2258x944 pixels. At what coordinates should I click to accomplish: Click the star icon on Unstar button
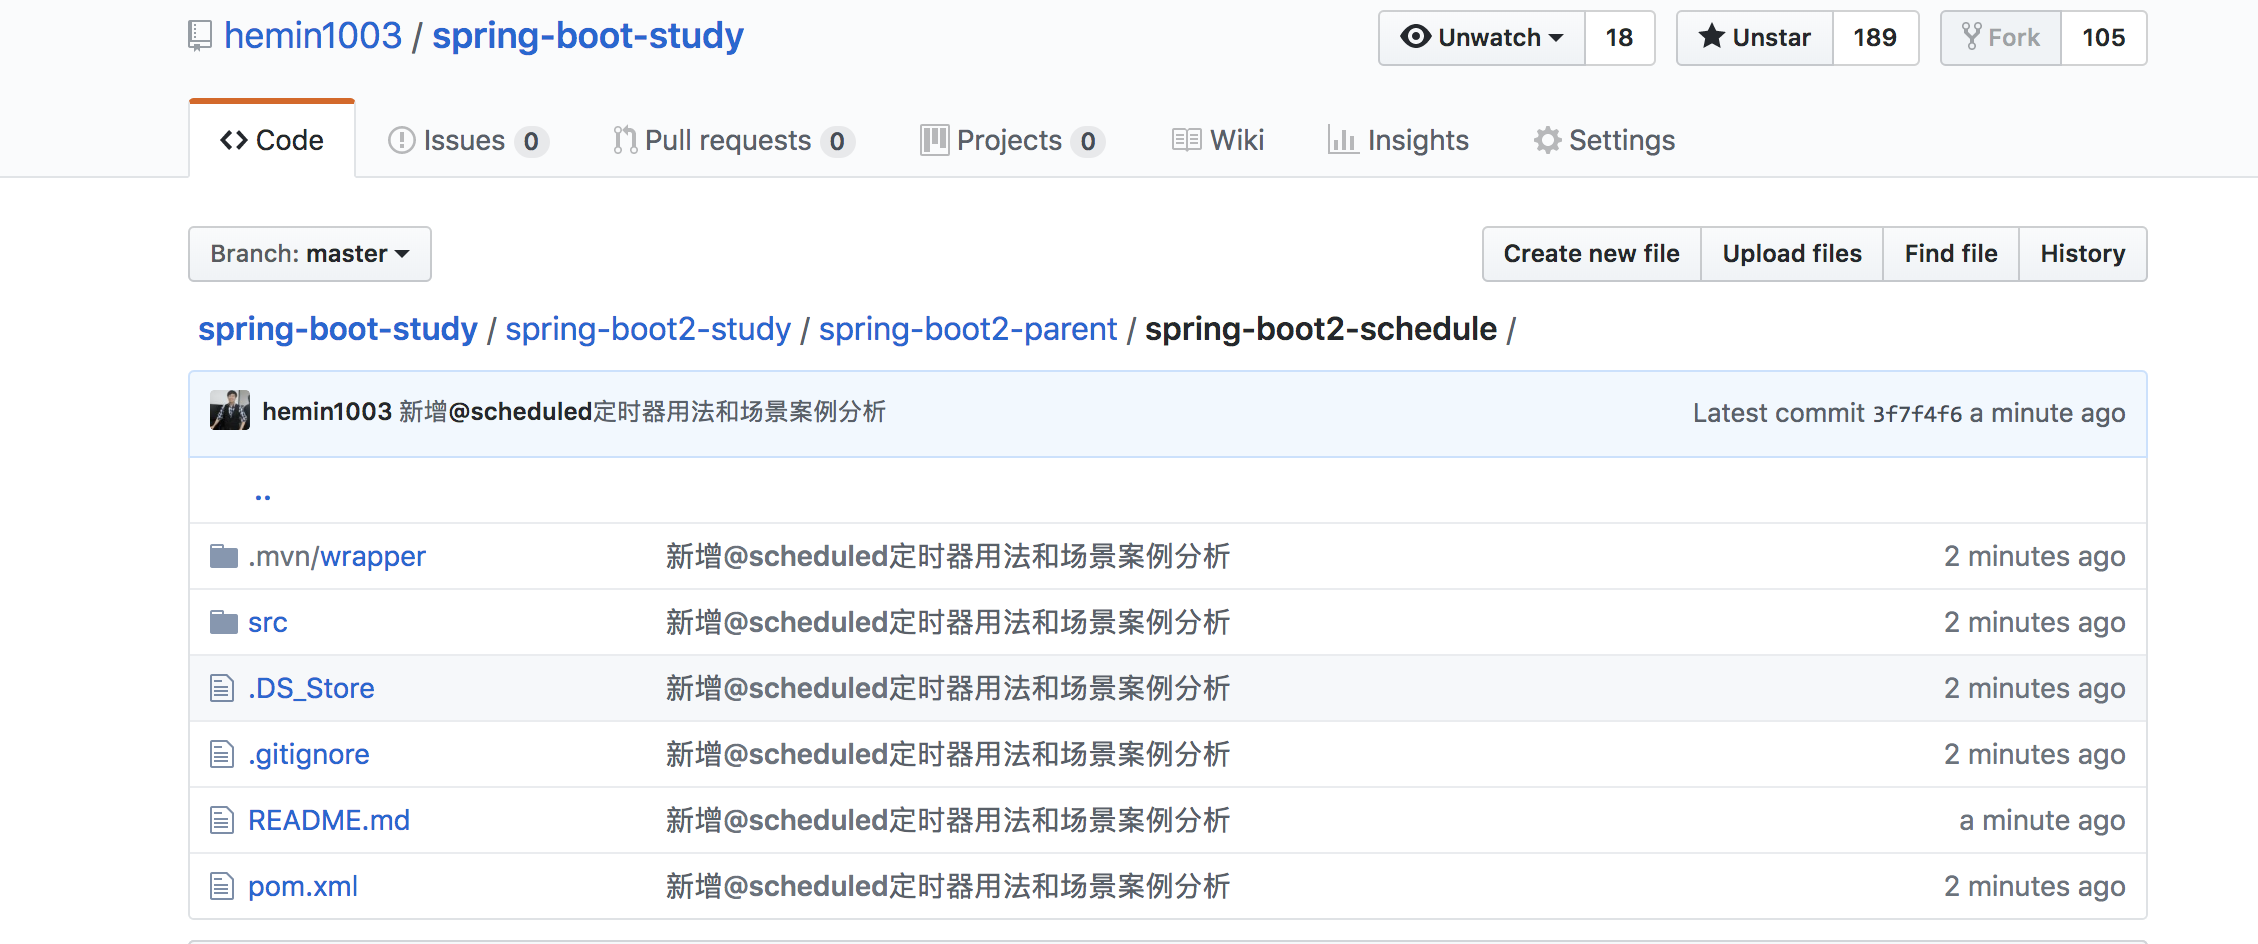(x=1711, y=37)
